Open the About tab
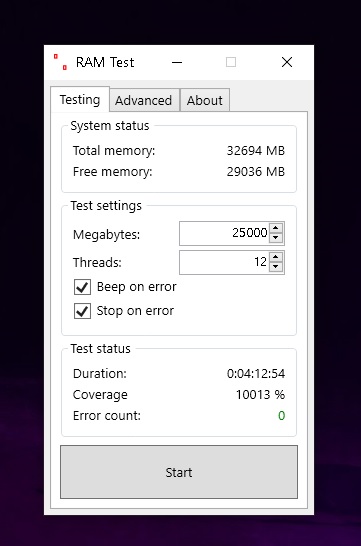This screenshot has height=546, width=361. click(205, 100)
